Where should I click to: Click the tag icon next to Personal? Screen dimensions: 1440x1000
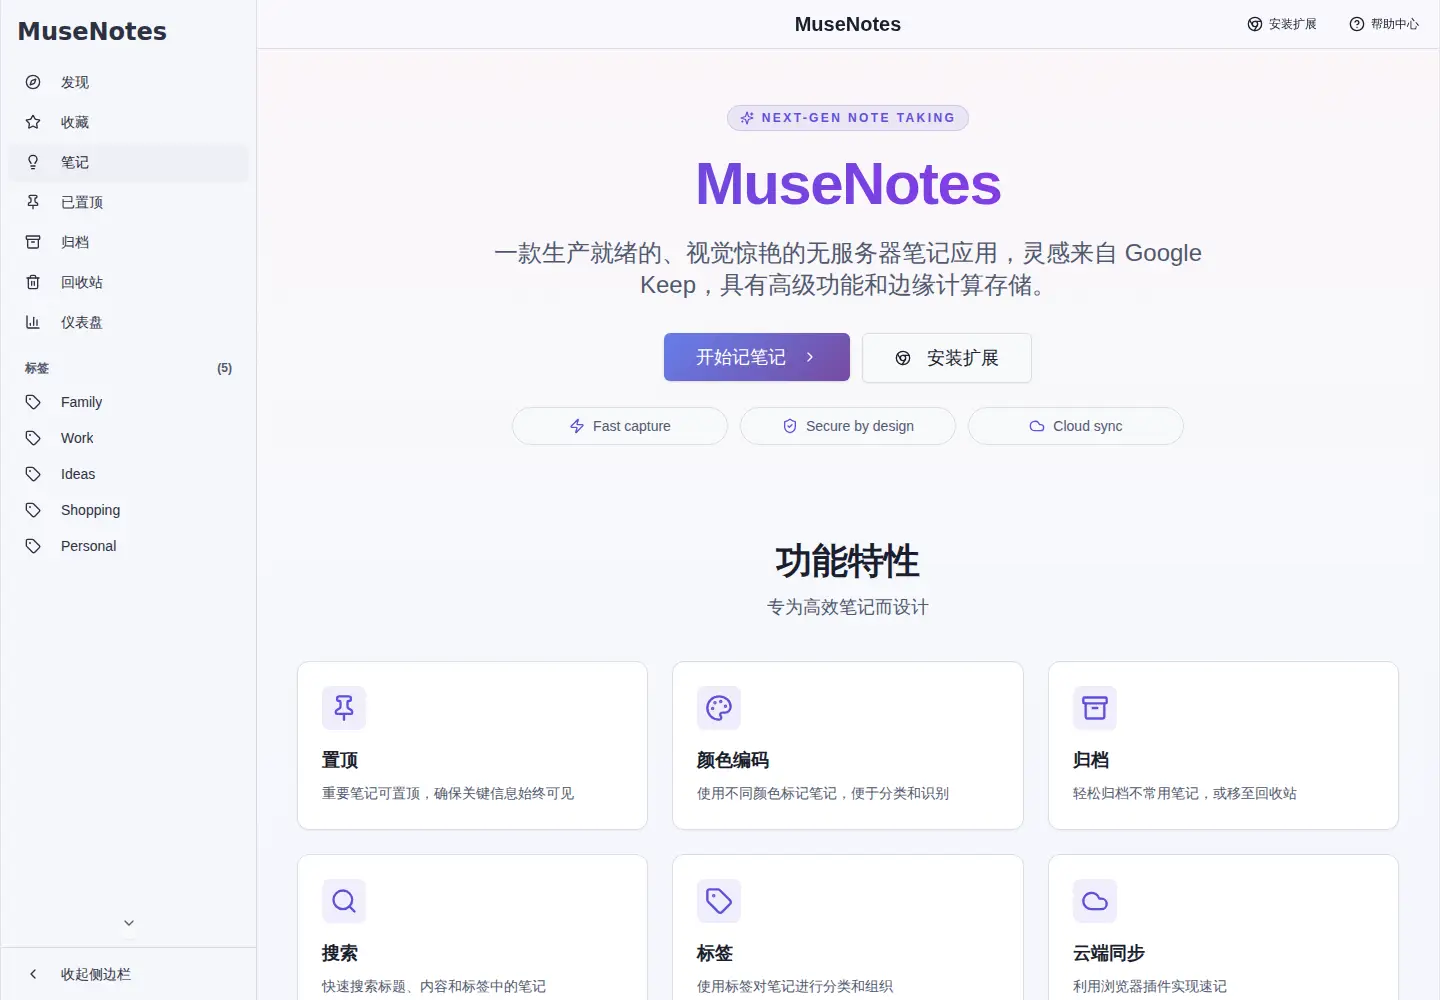pos(33,546)
